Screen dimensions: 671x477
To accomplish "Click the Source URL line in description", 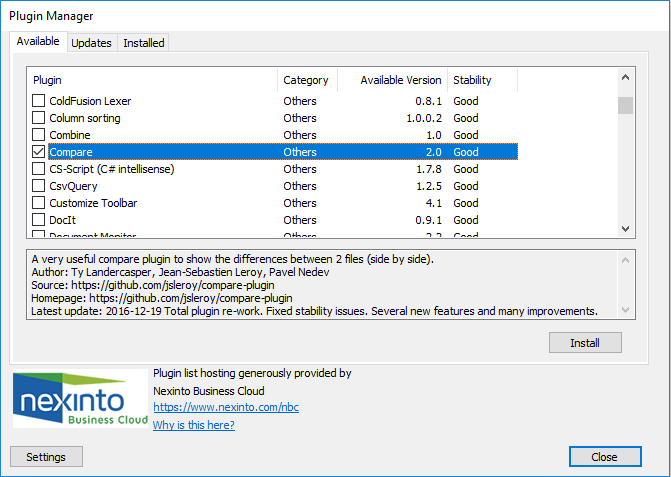I will (153, 285).
